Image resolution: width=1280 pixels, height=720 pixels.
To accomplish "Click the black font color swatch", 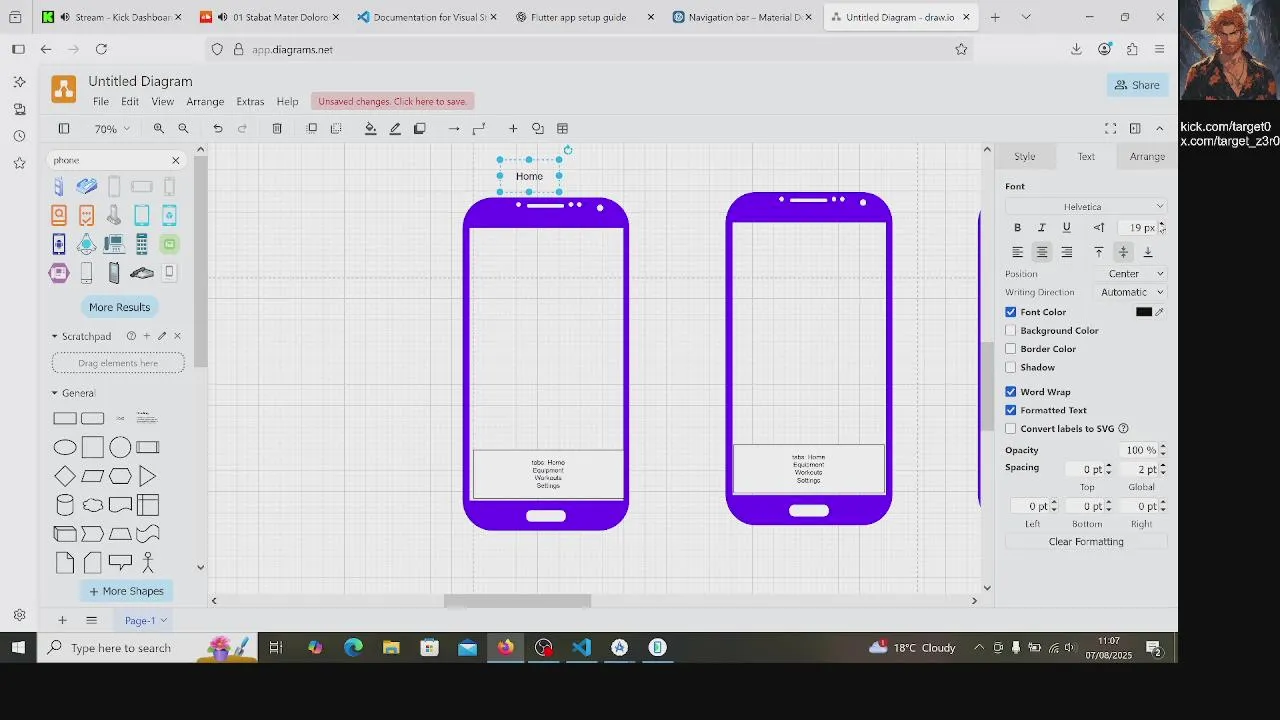I will 1144,312.
